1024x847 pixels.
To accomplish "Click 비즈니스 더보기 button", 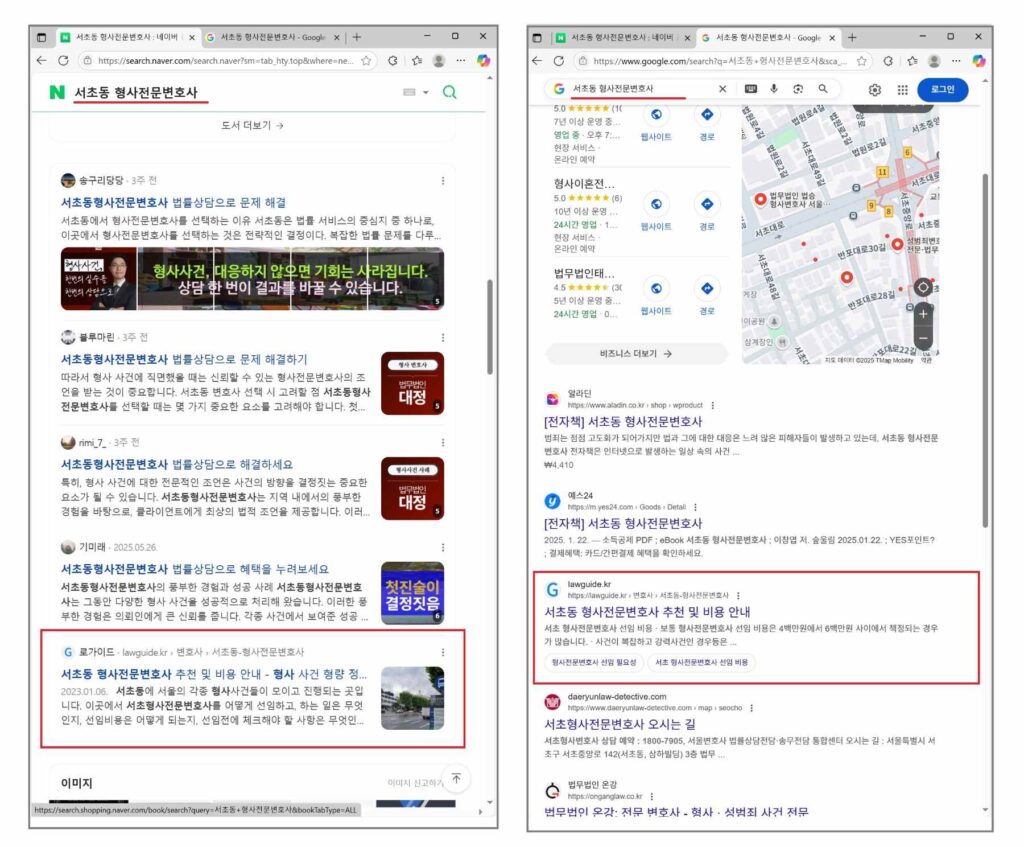I will point(636,353).
